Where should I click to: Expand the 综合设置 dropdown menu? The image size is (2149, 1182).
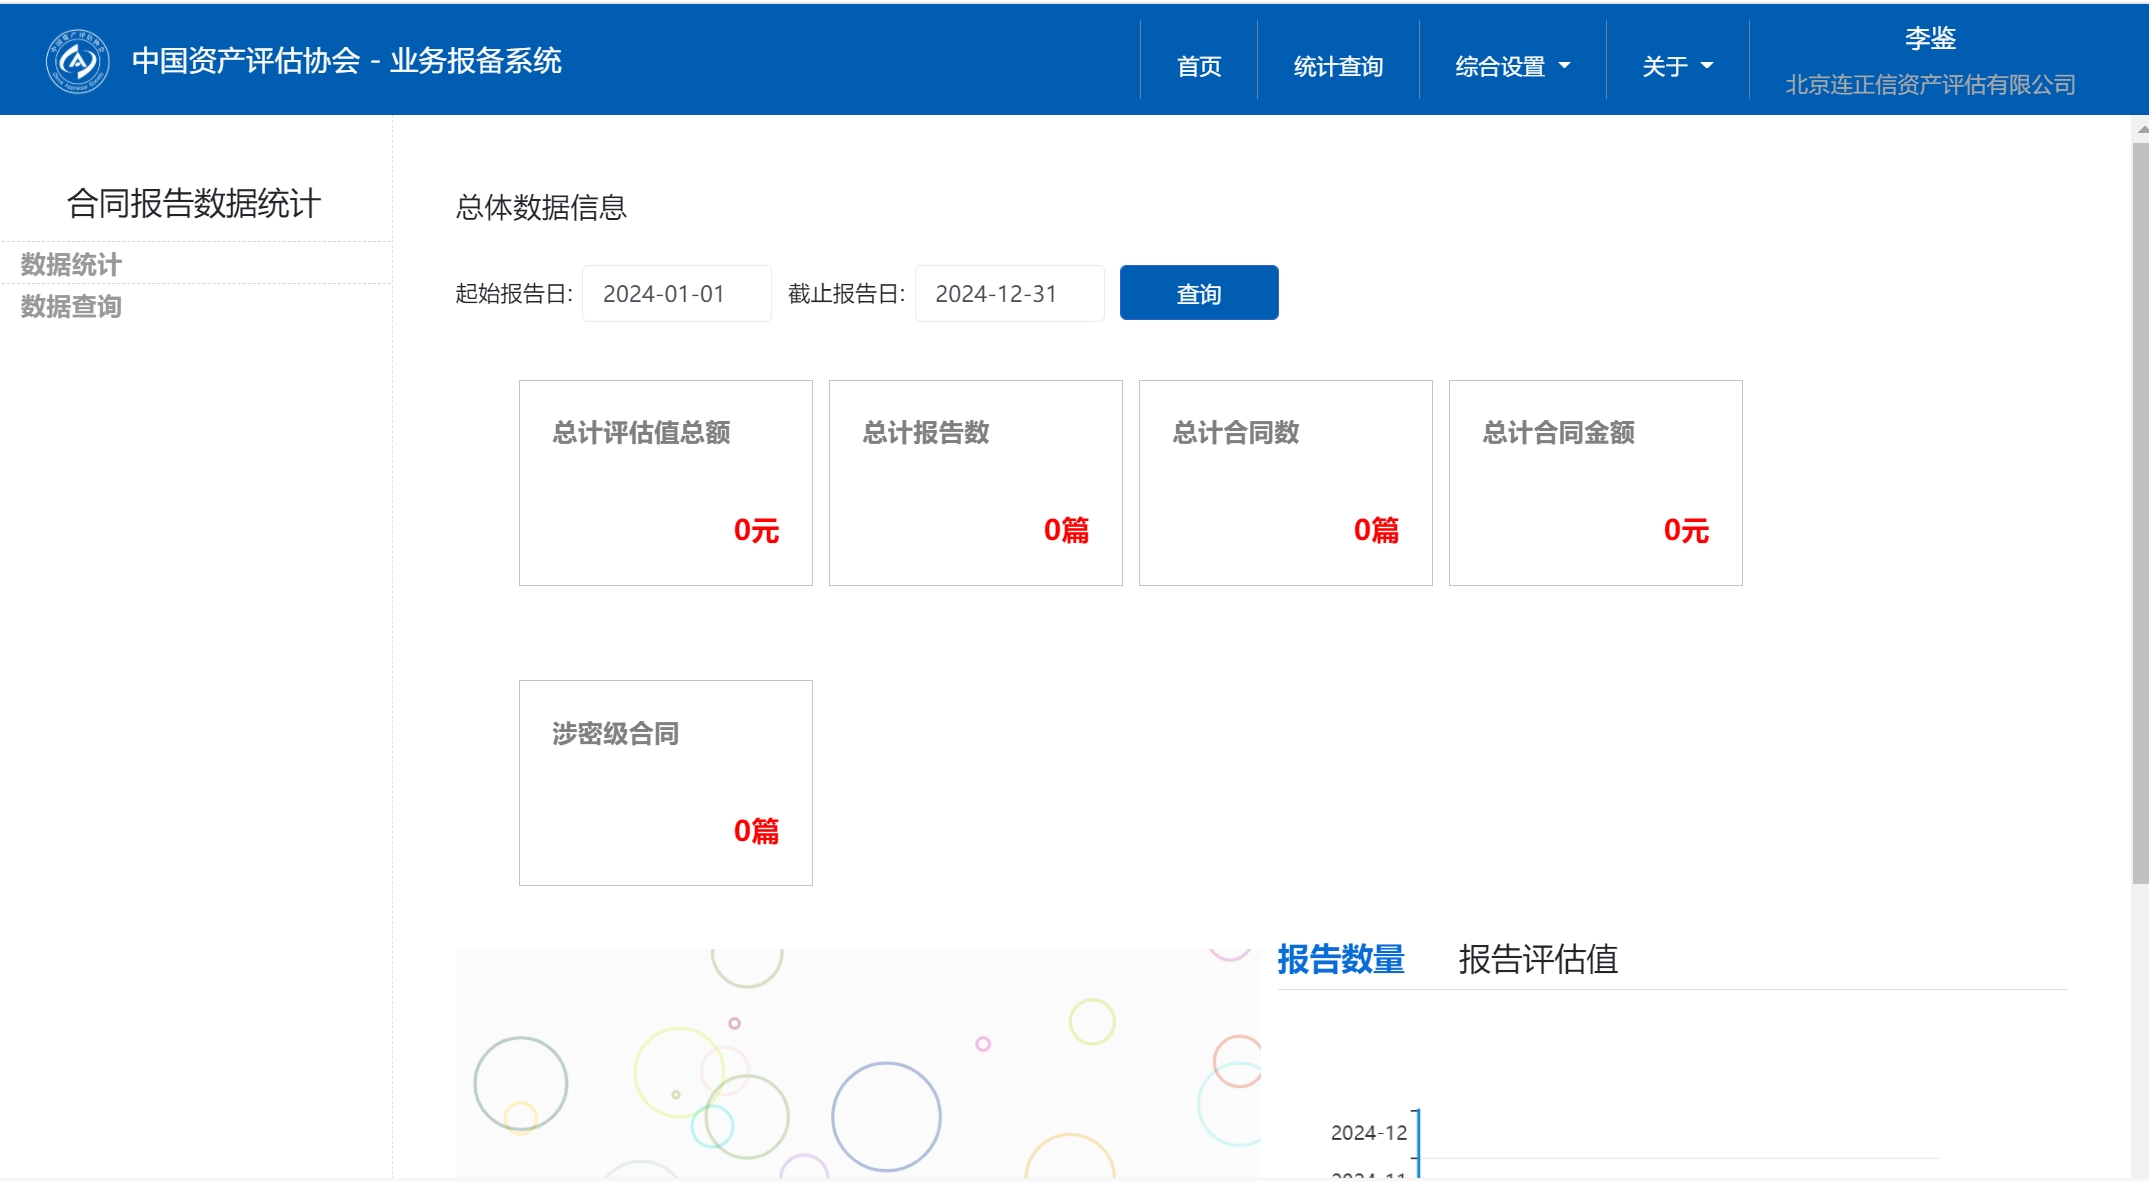tap(1499, 67)
